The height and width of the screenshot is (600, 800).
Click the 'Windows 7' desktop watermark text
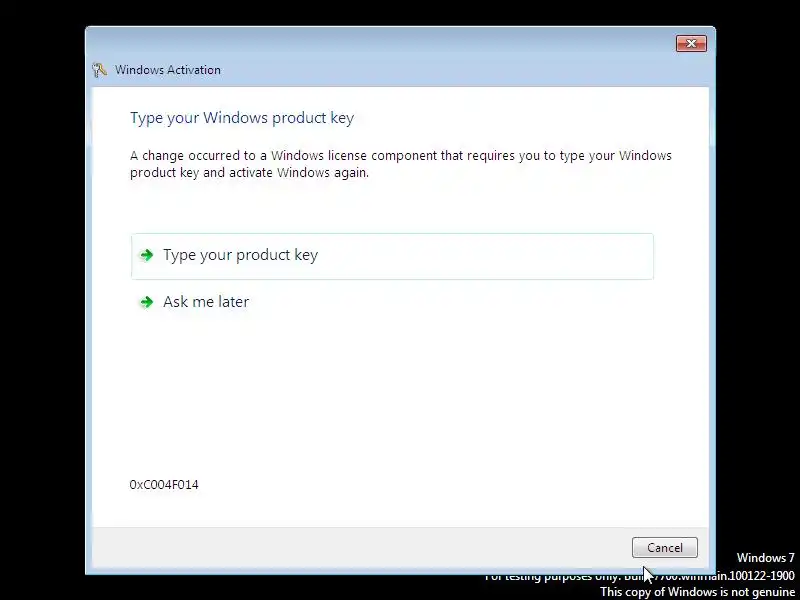765,558
